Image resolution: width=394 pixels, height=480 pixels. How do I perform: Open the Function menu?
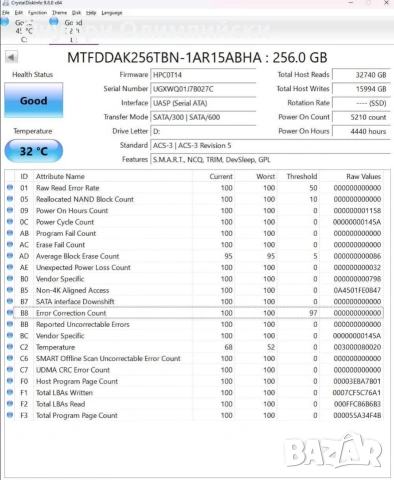[x=37, y=13]
